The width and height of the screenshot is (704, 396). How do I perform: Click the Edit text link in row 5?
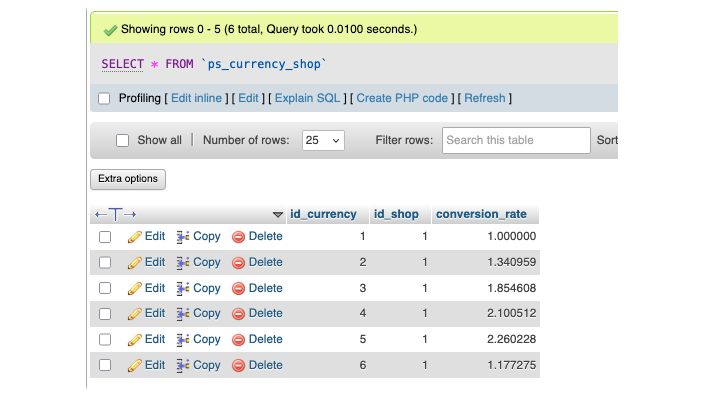click(x=155, y=339)
